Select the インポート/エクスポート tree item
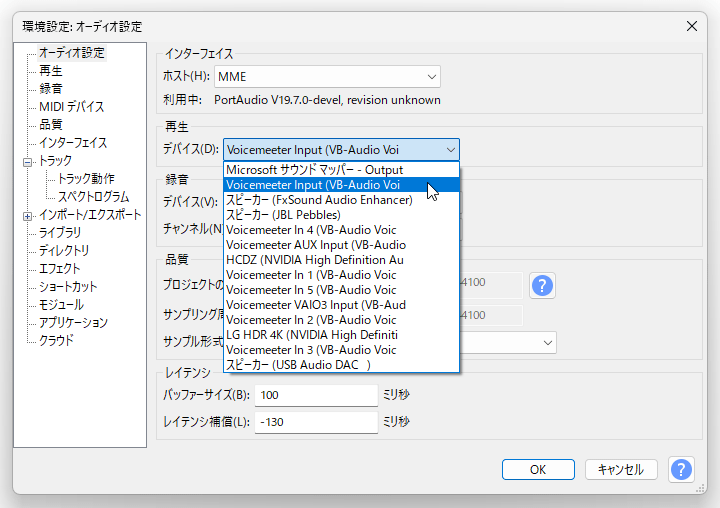Screen dimensions: 720x508 coord(90,214)
